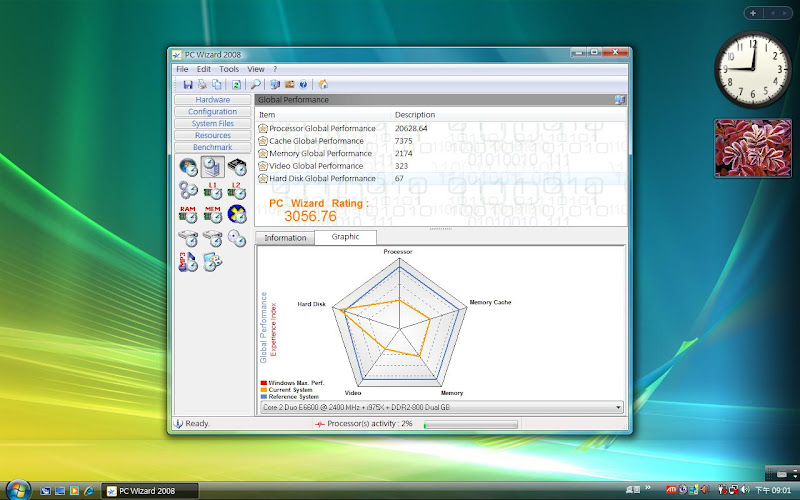Click the Processor(s) activity : 2% status text
800x500 pixels.
pos(369,423)
